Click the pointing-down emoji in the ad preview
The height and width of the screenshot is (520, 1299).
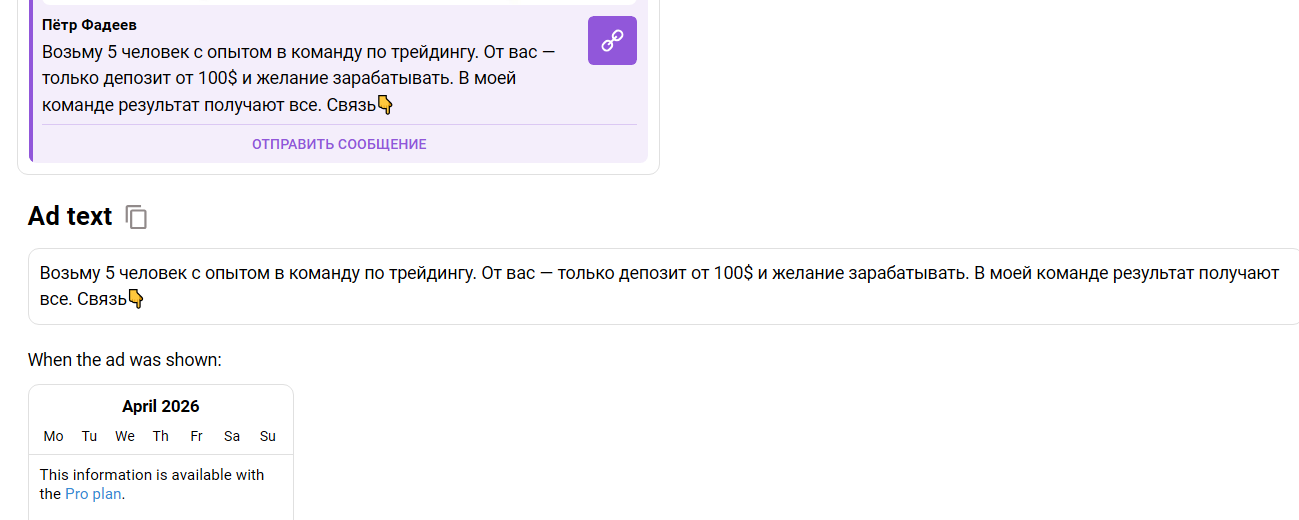[x=385, y=105]
